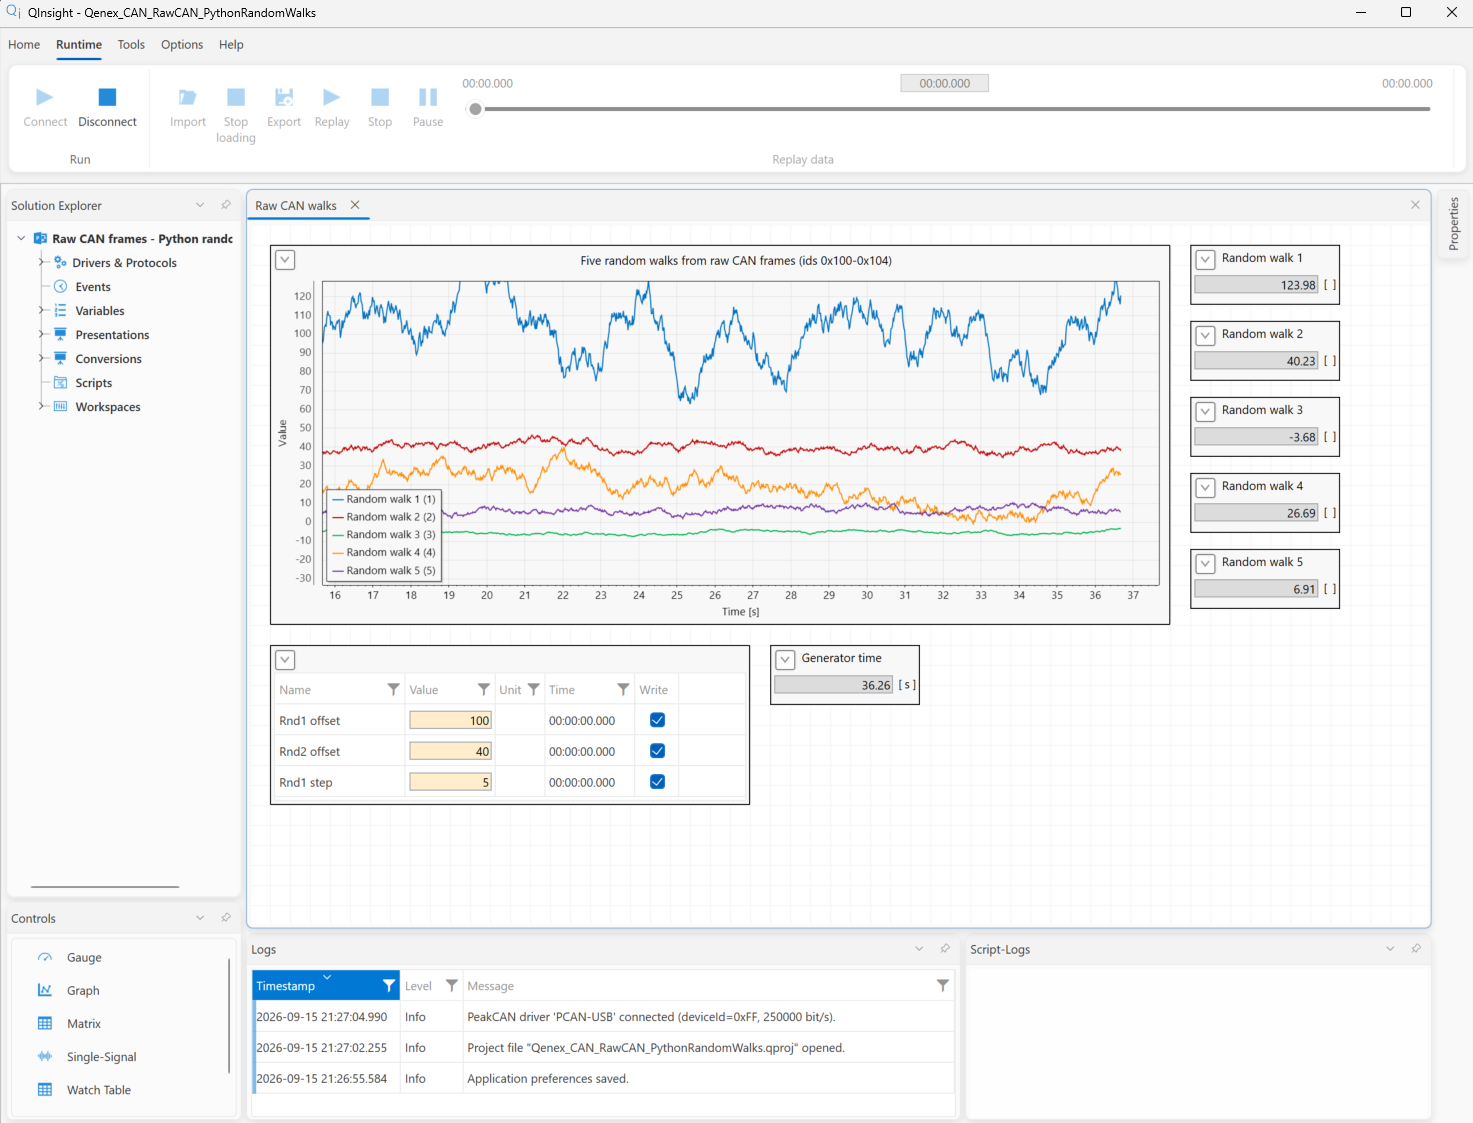The image size is (1473, 1123).
Task: Toggle Write checkbox for Rnd1 offset
Action: pos(658,720)
